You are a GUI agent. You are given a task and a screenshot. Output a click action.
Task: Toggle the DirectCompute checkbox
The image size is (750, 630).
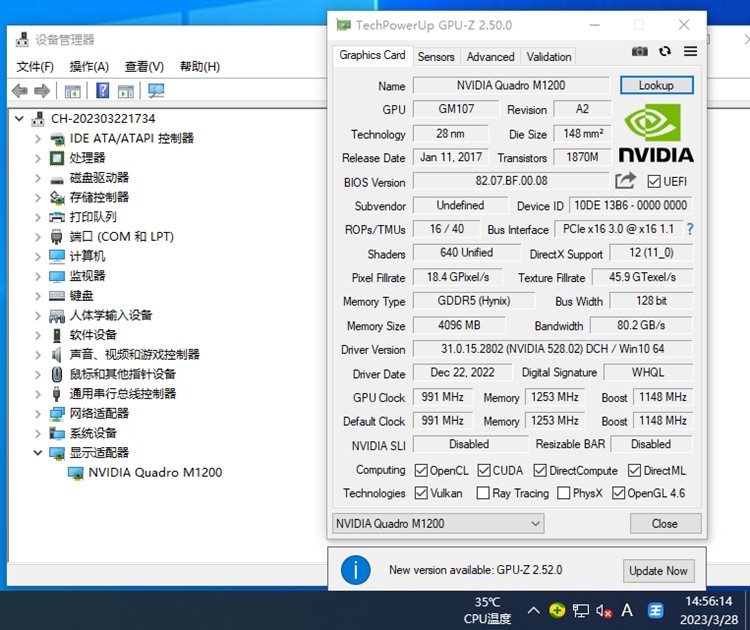(x=540, y=470)
